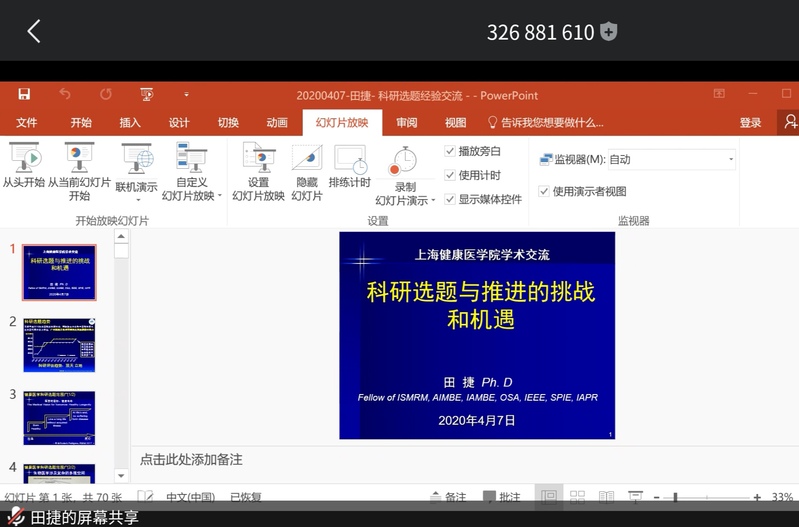799x527 pixels.
Task: Open the Review (审阅) tab
Action: [406, 123]
